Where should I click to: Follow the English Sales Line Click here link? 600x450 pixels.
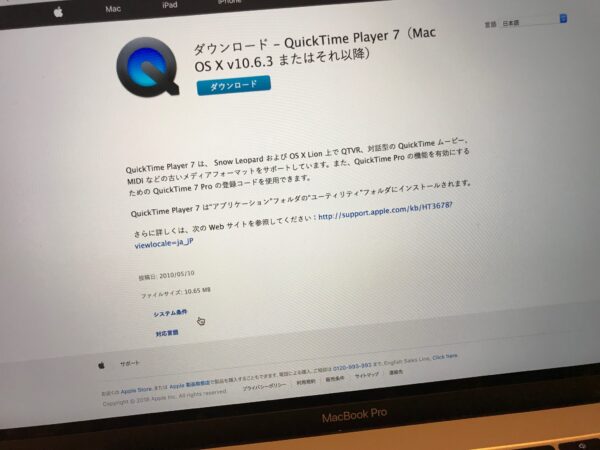click(x=445, y=357)
